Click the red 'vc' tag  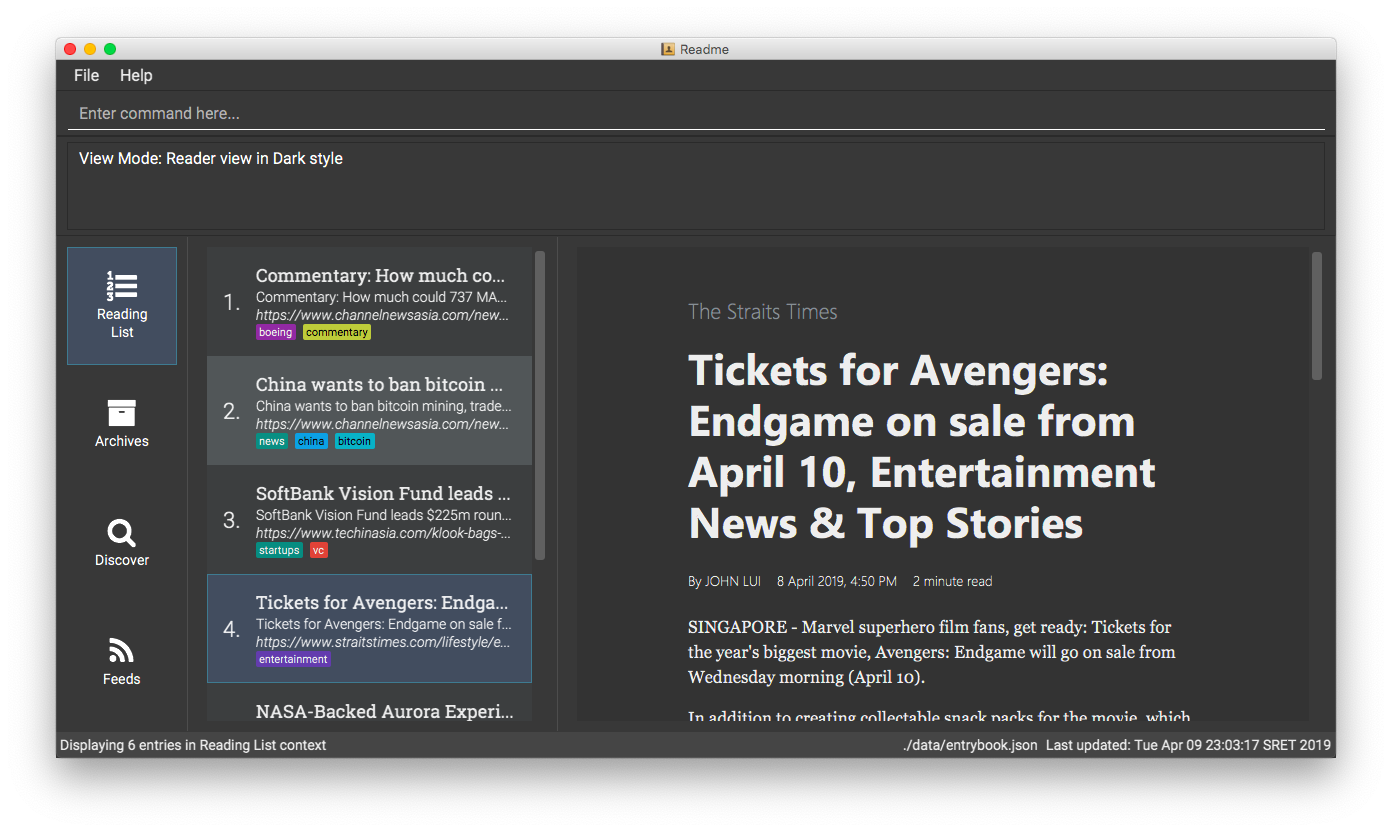[x=319, y=550]
